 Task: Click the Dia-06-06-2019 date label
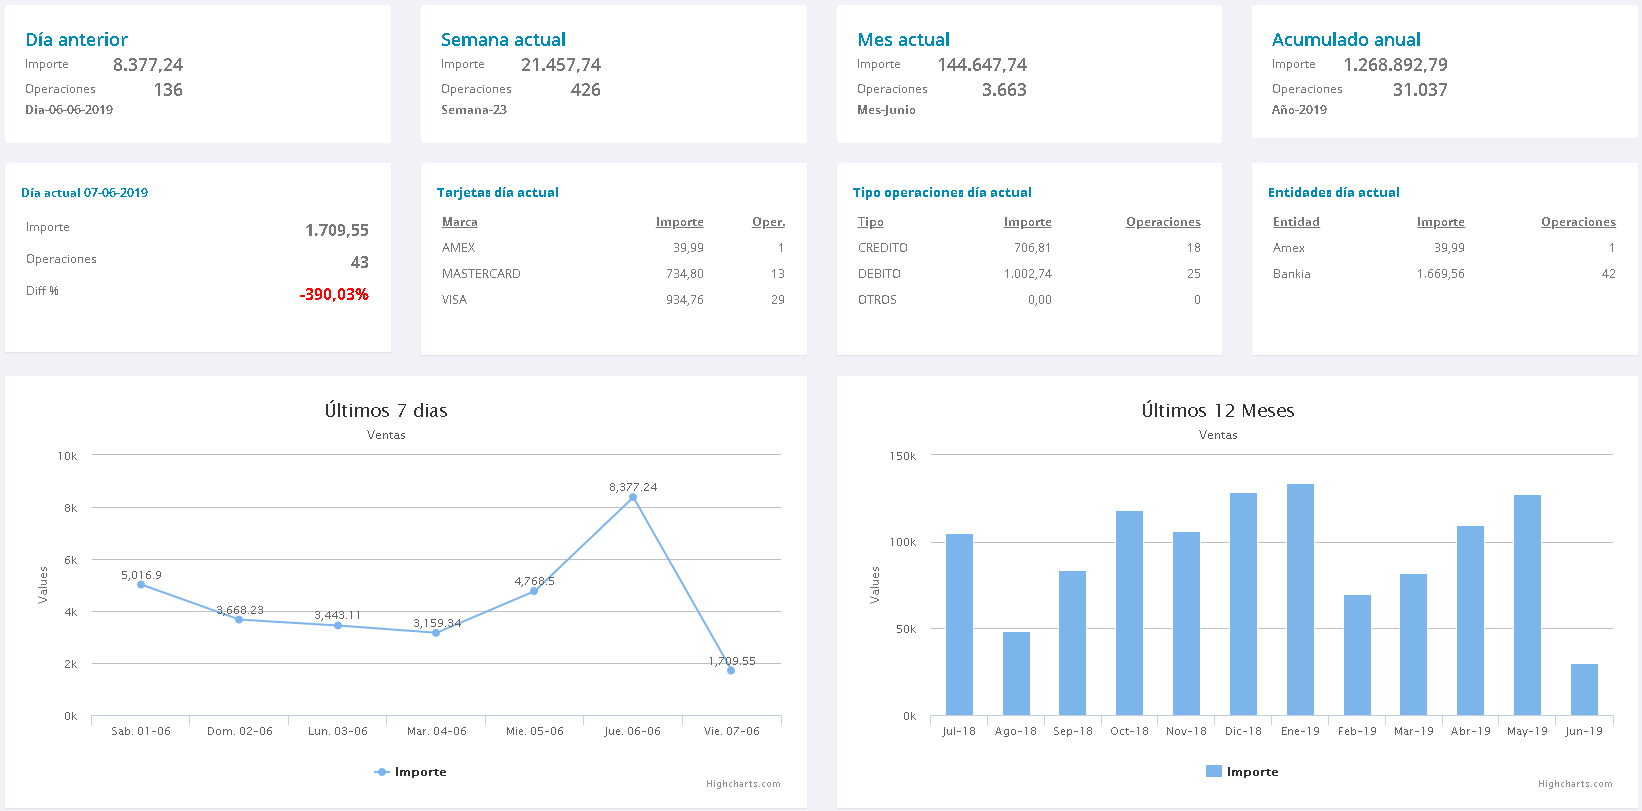69,110
